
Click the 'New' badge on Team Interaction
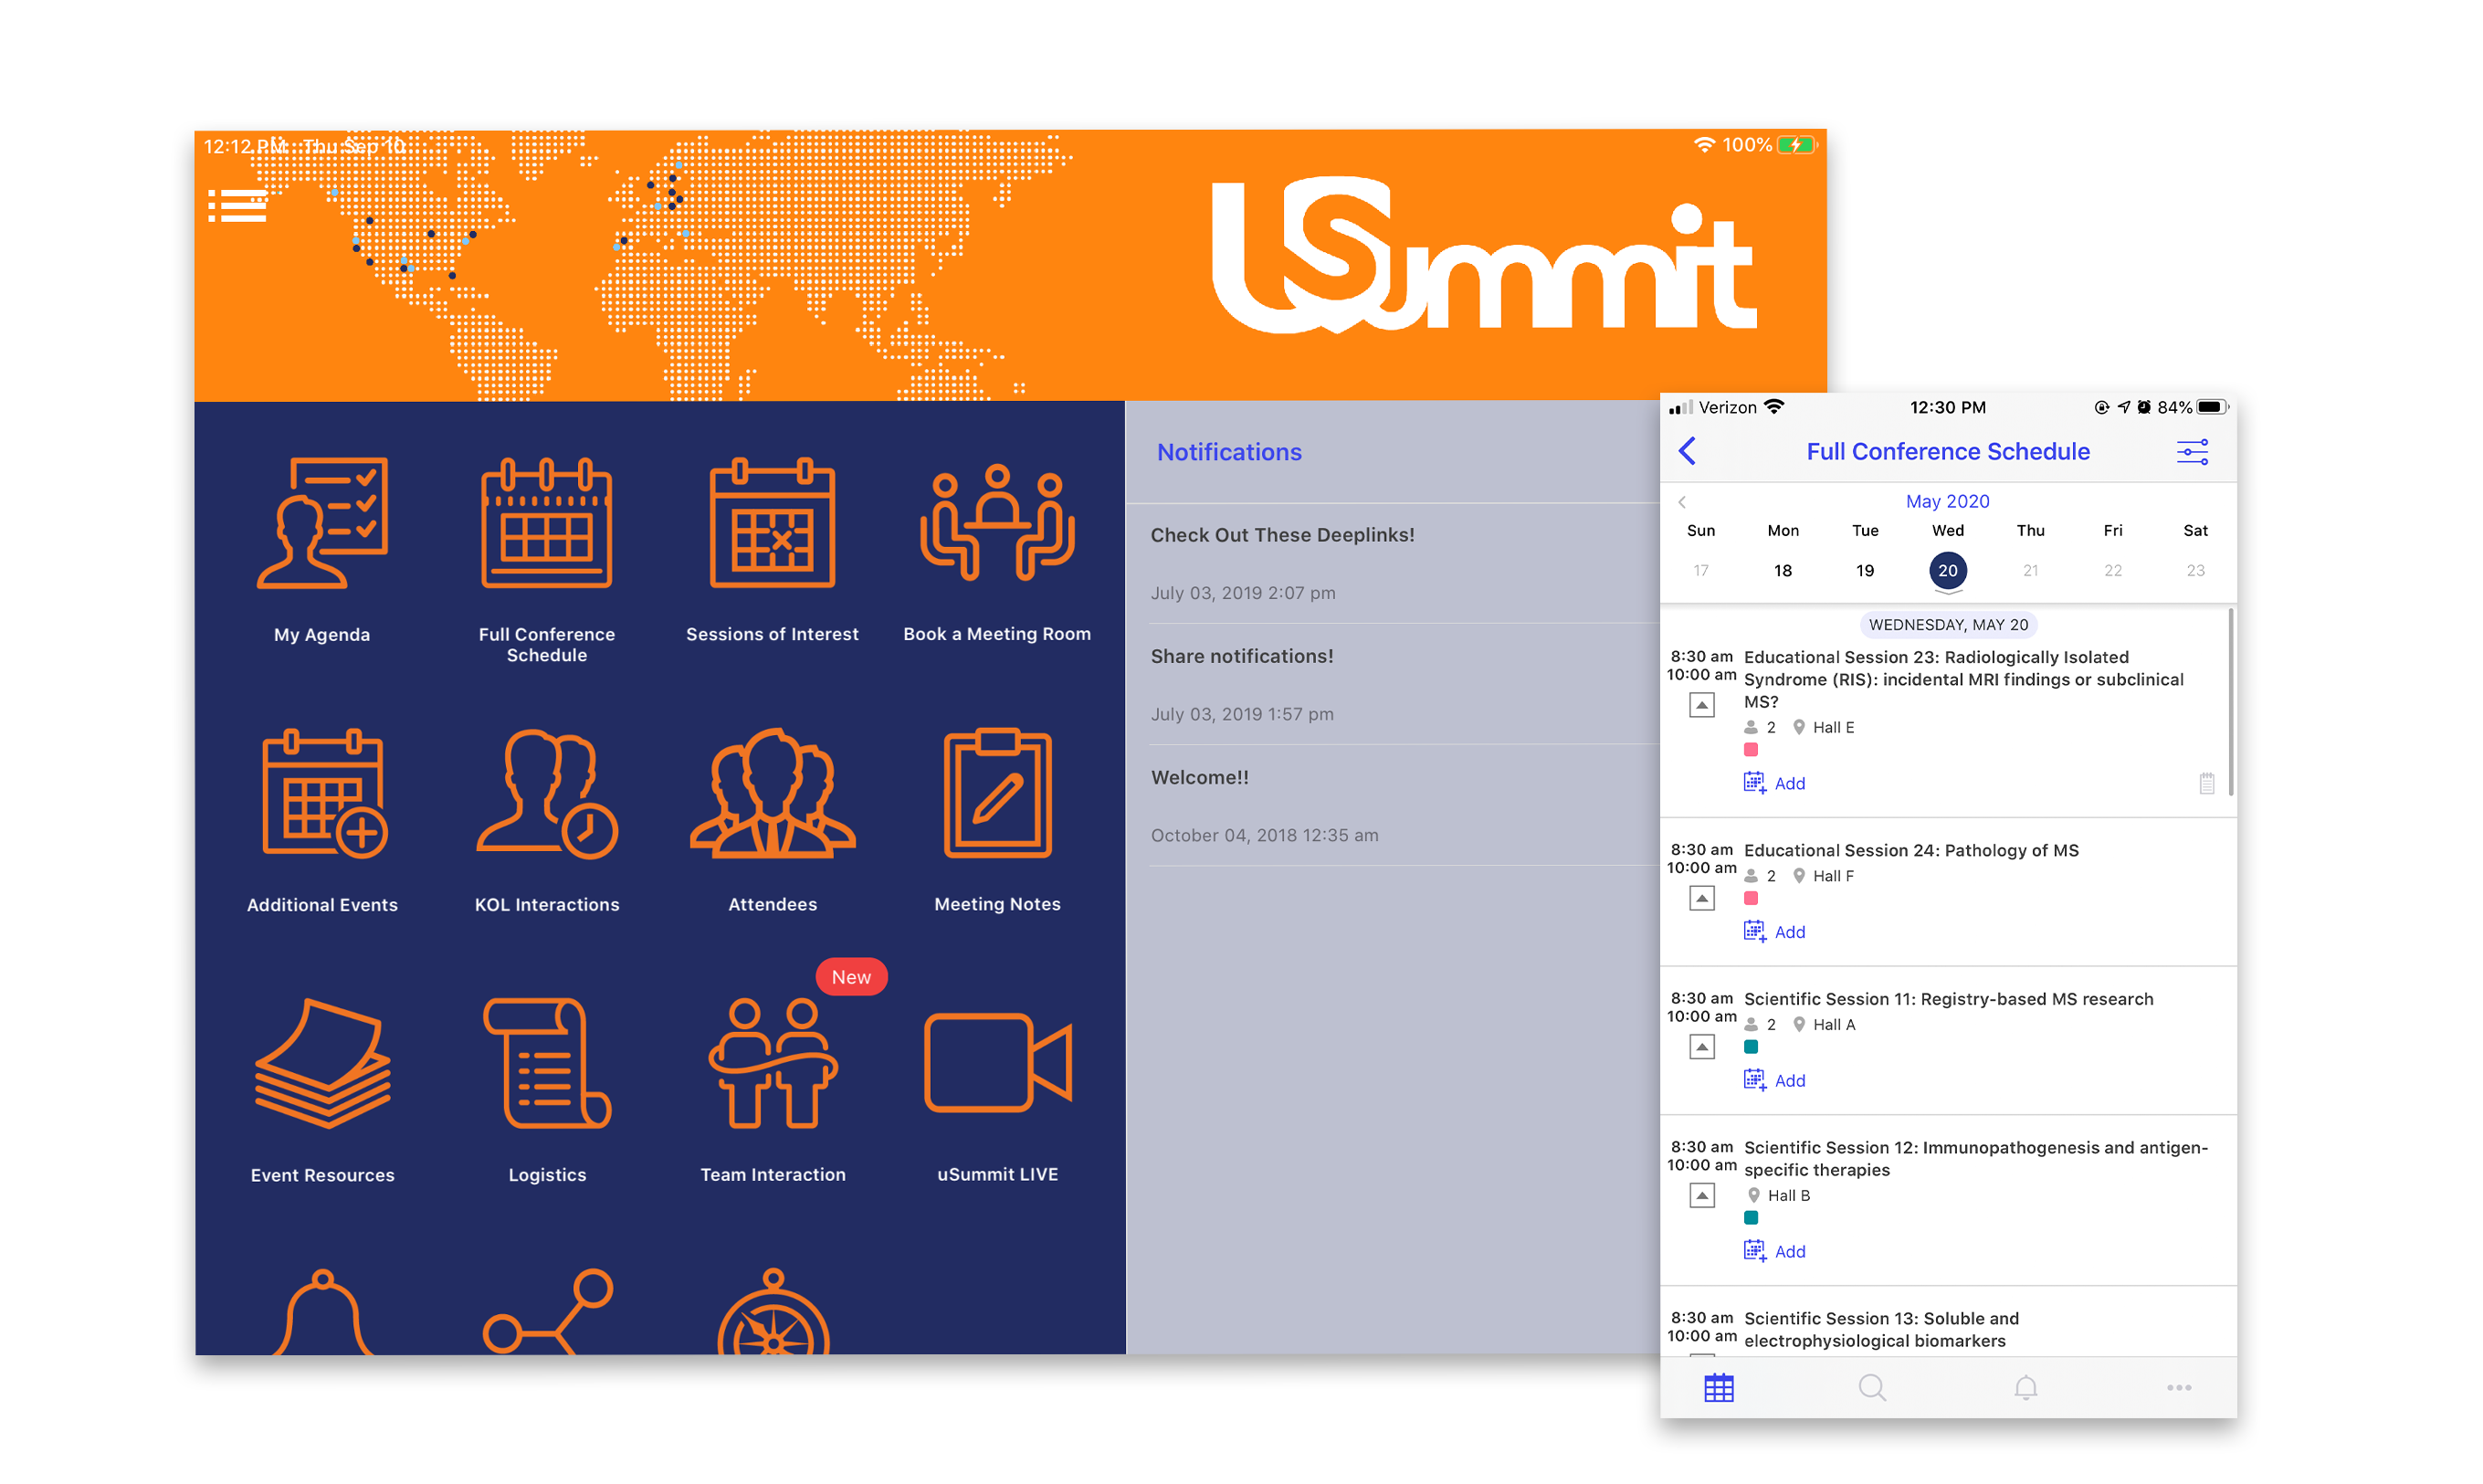851,977
